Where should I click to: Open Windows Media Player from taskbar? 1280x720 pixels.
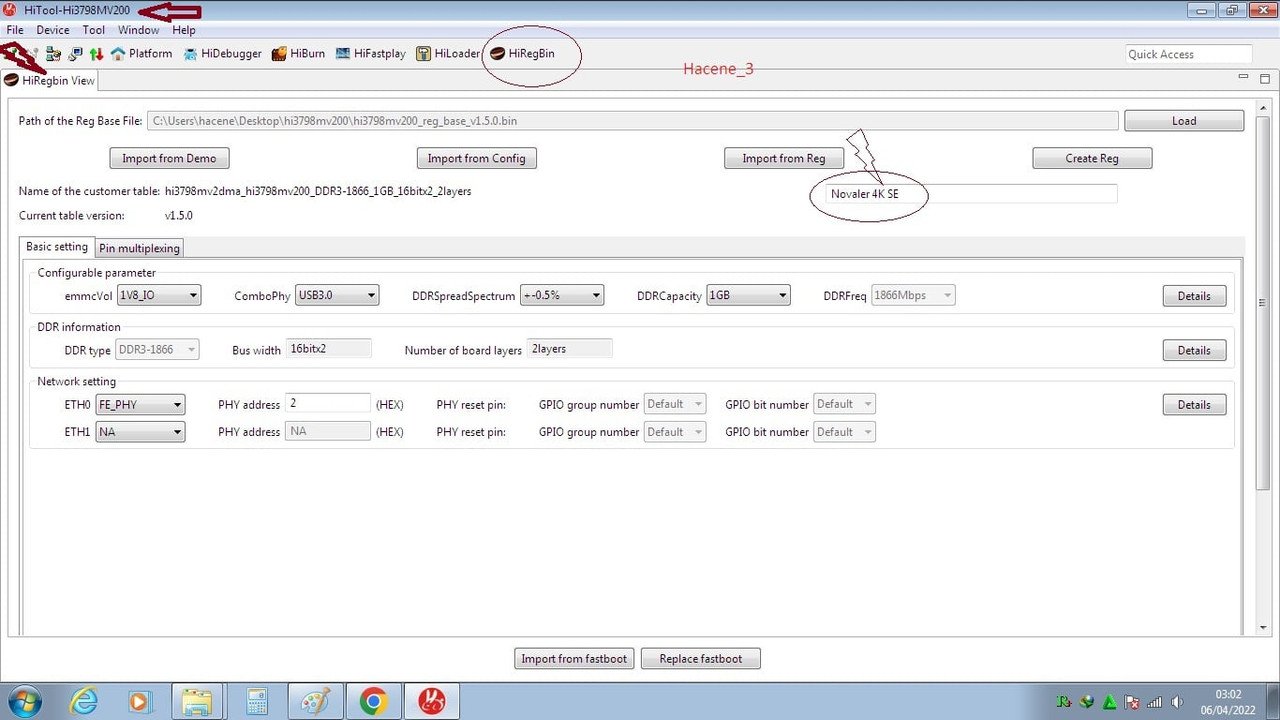[139, 701]
